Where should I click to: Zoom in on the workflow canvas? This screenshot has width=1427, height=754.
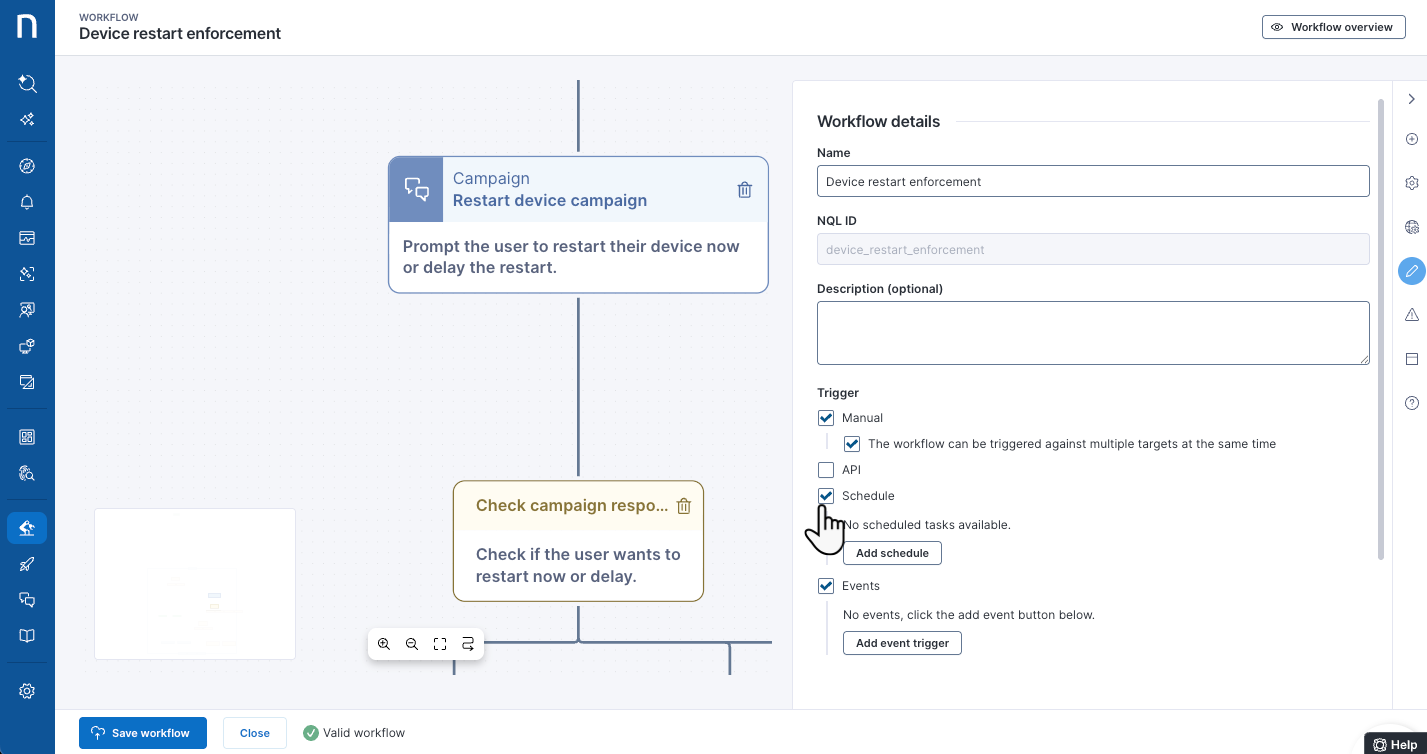pyautogui.click(x=384, y=645)
